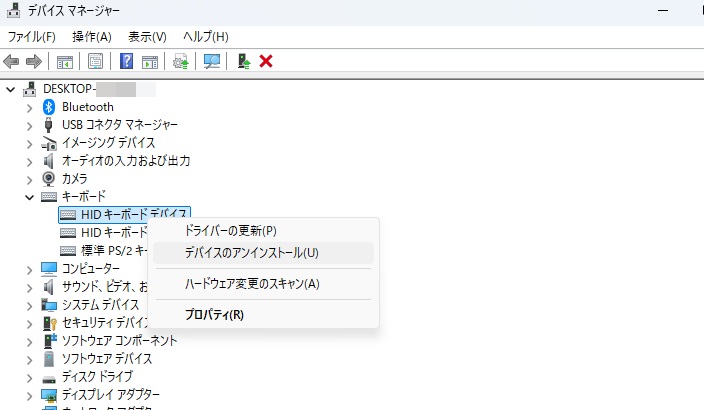Toggle the console tree pane icon
The width and height of the screenshot is (704, 410).
pos(65,62)
